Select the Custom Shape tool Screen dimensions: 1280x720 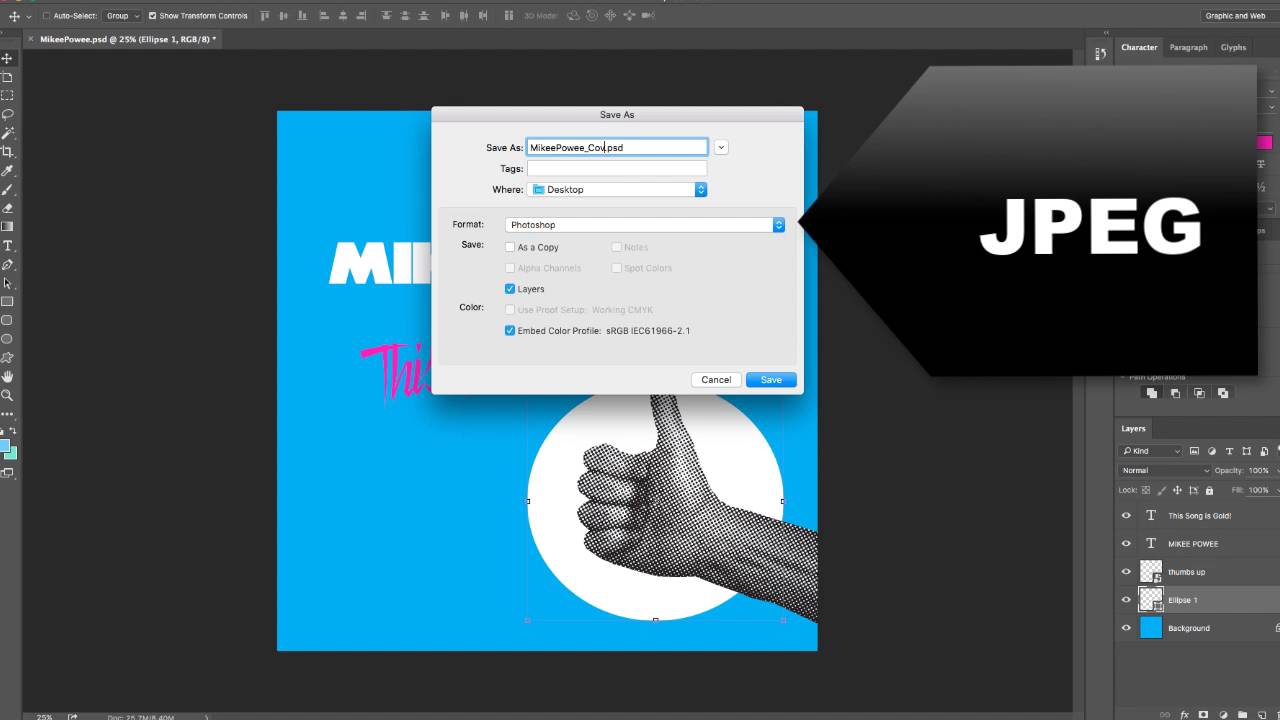pyautogui.click(x=7, y=358)
